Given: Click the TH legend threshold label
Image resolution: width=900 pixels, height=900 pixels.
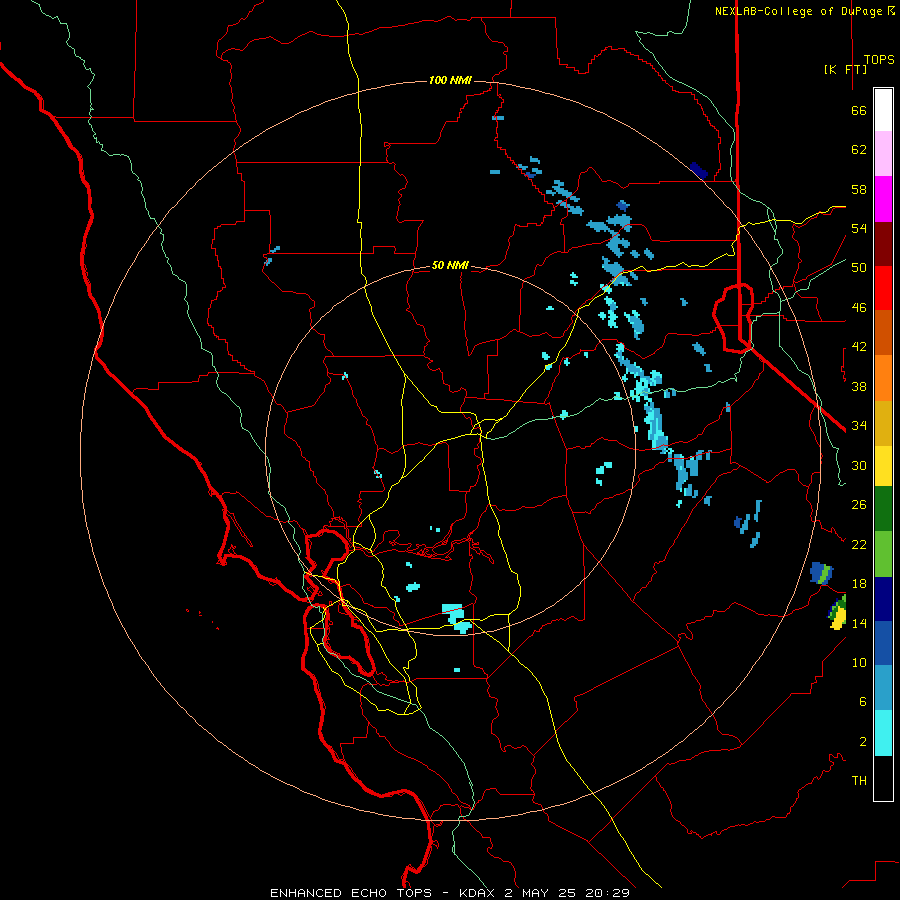Looking at the screenshot, I should [859, 781].
